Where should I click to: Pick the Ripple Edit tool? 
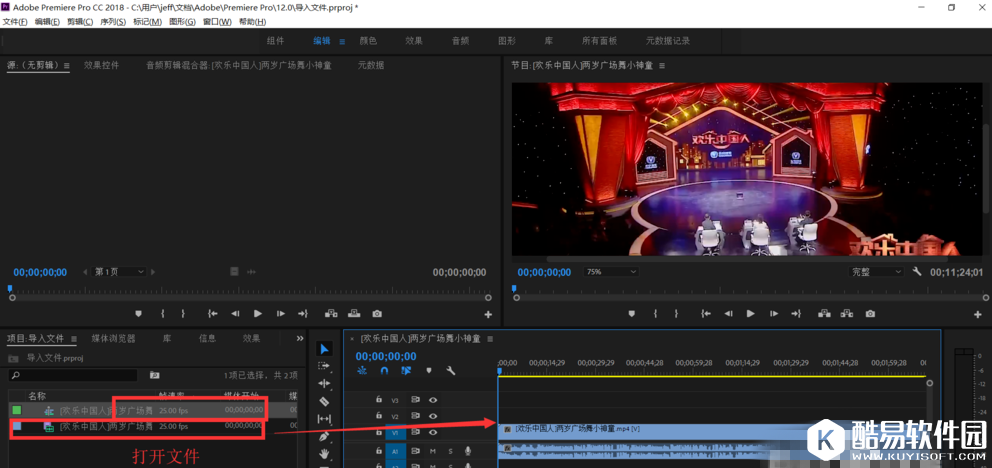click(x=324, y=384)
